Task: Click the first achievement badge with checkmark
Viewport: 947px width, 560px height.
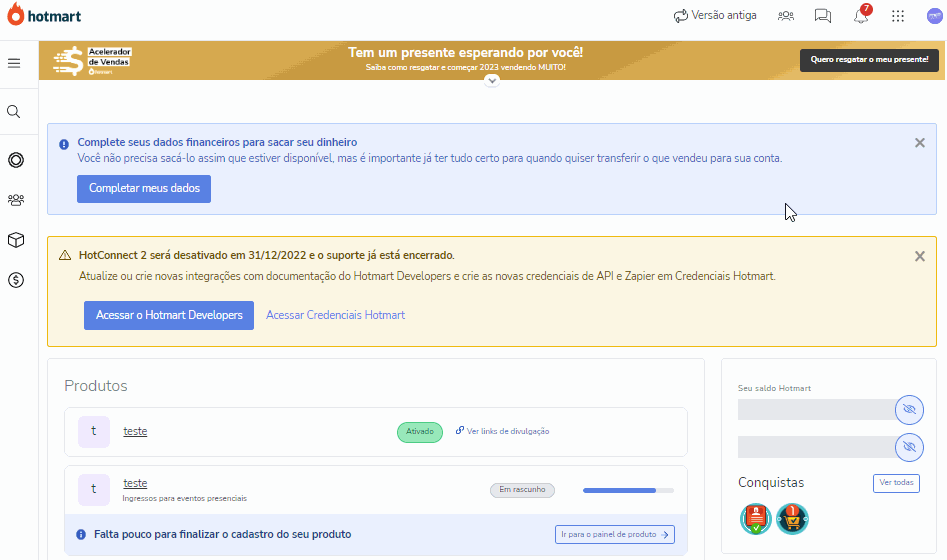Action: point(756,519)
